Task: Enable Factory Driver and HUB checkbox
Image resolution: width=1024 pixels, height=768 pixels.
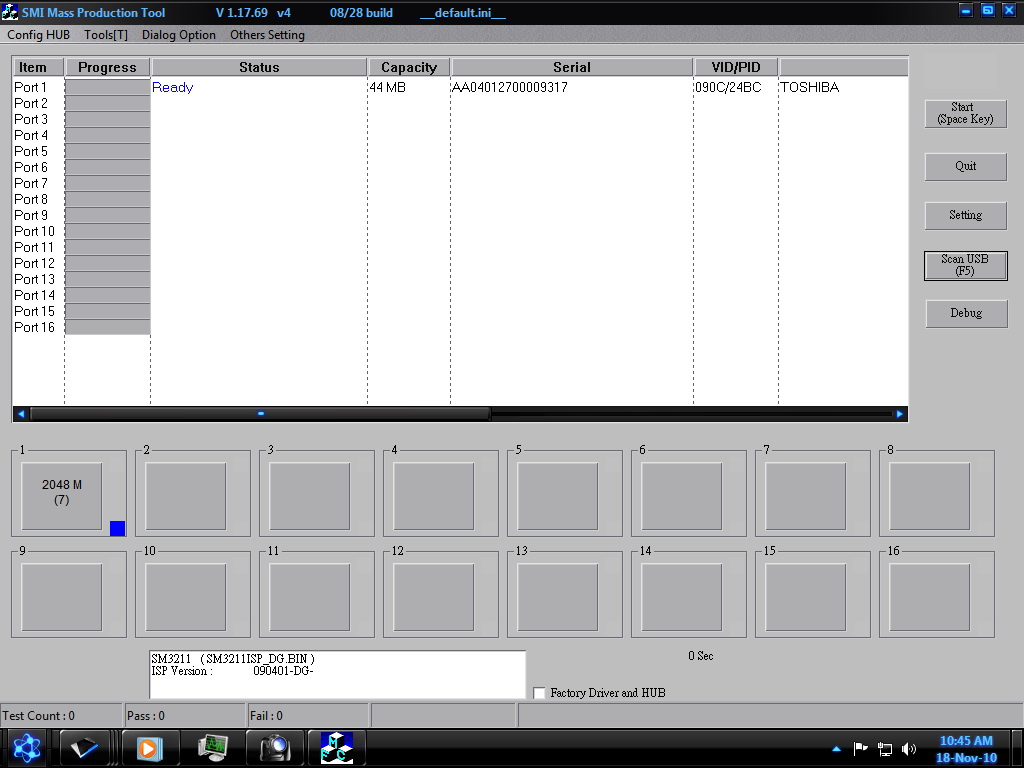Action: click(539, 693)
